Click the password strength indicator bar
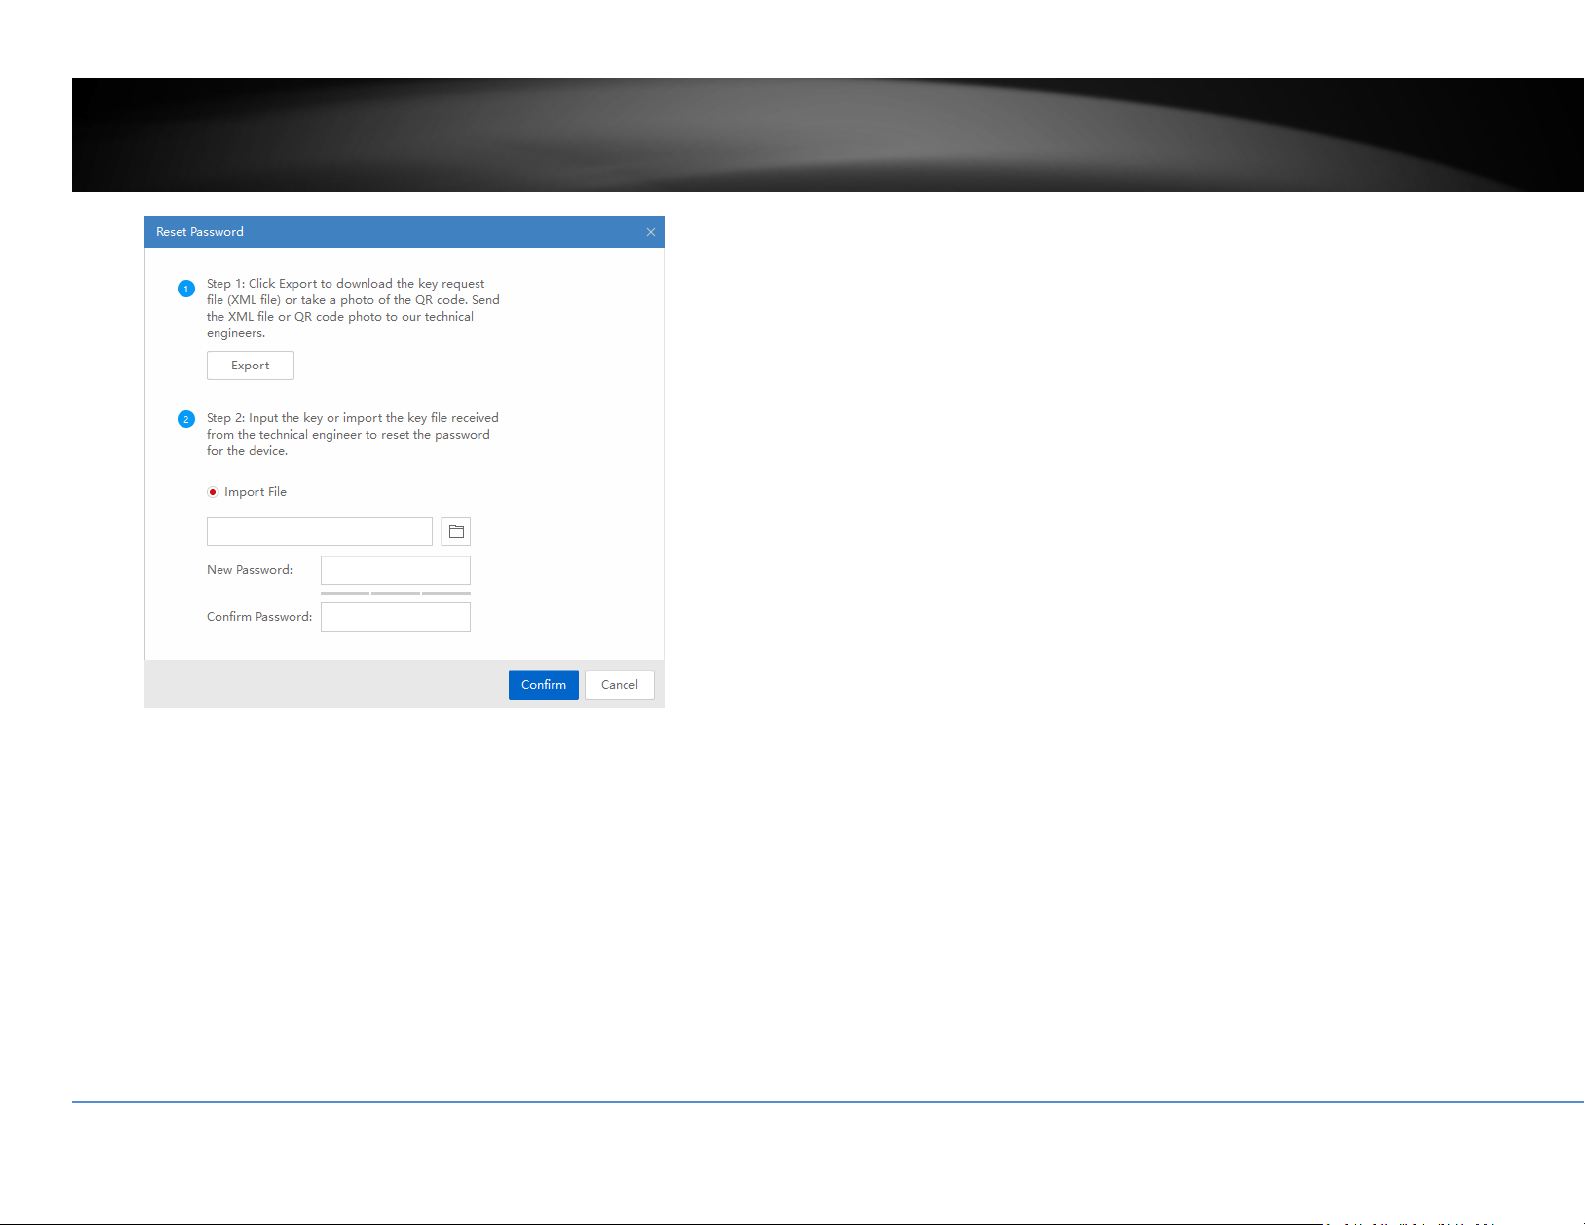Screen dimensions: 1585x1225 [396, 593]
